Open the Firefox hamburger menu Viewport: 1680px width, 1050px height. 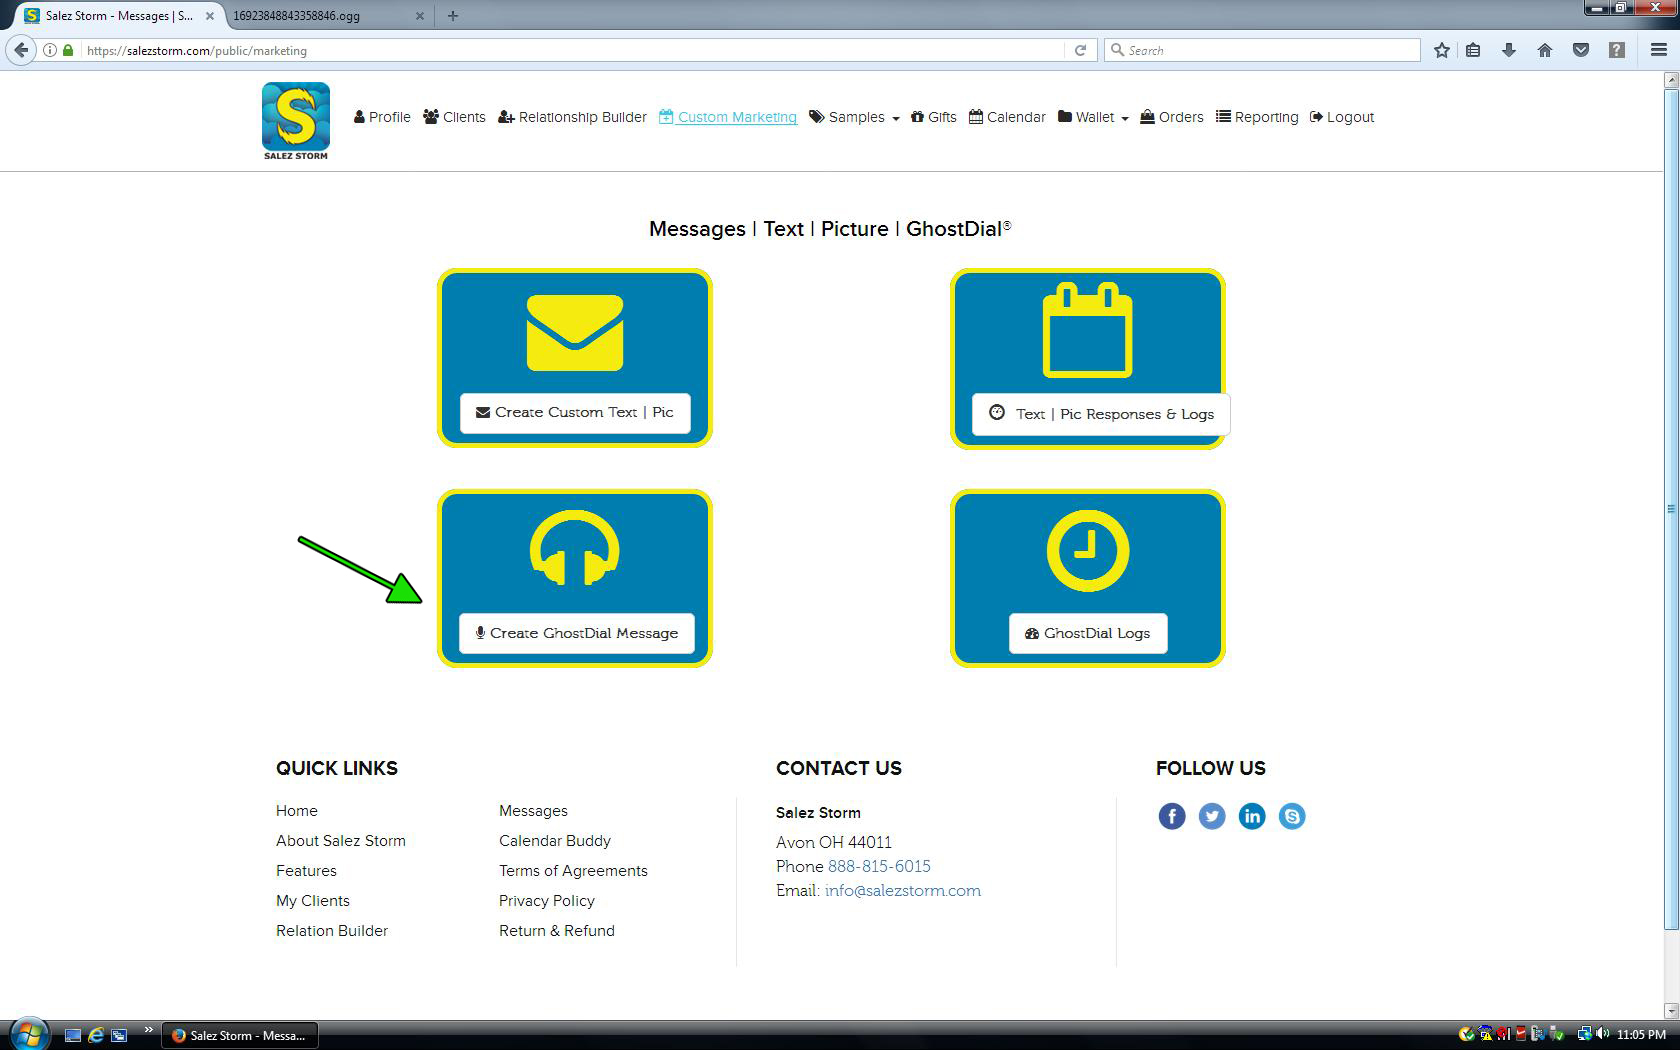[x=1658, y=50]
